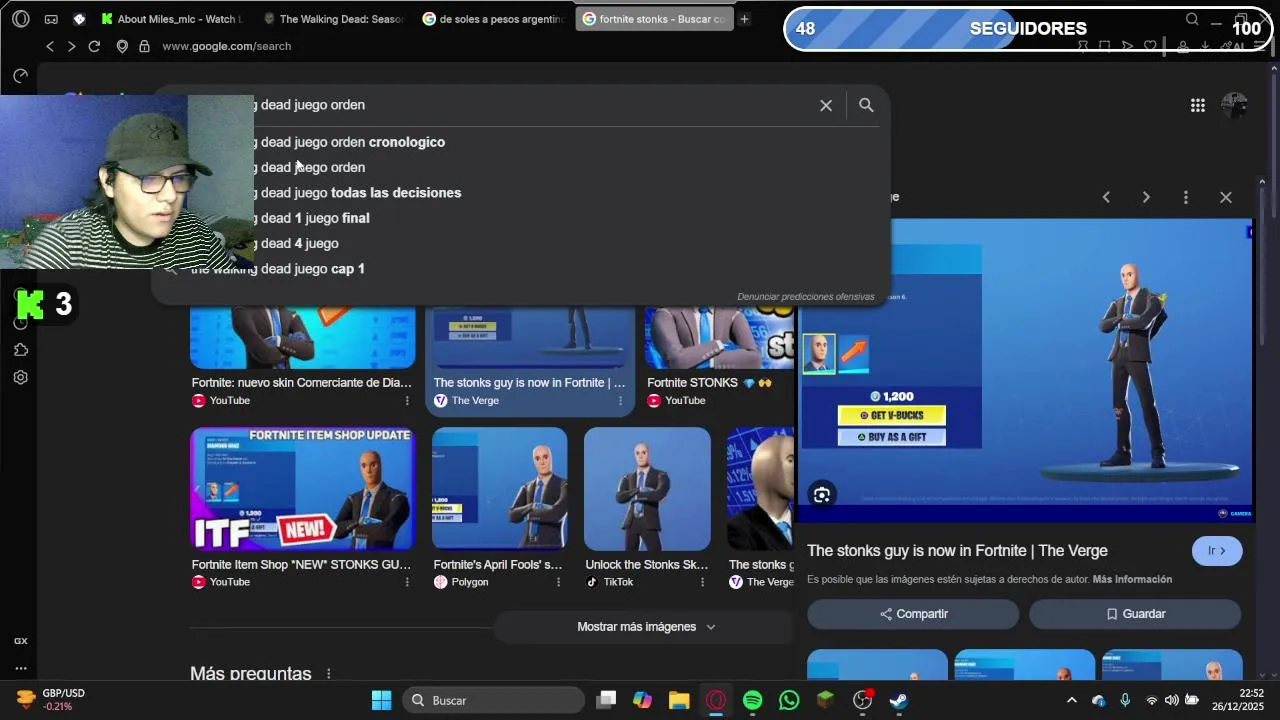Click Denunciar predicciones ofensivas link

tap(806, 297)
